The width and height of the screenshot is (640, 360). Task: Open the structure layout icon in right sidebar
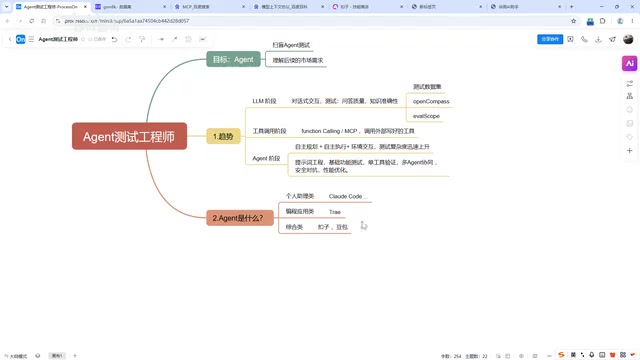point(629,96)
